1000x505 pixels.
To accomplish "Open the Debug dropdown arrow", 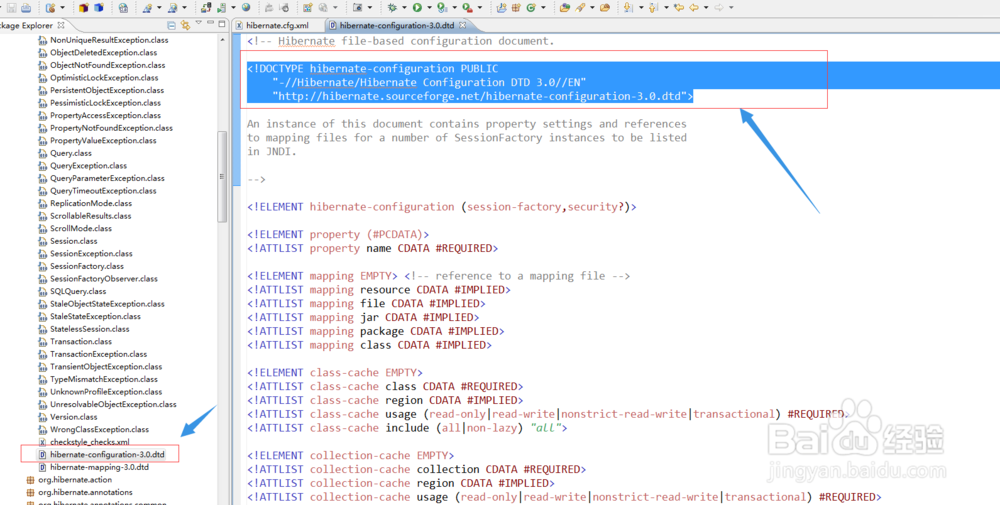I will [x=404, y=8].
